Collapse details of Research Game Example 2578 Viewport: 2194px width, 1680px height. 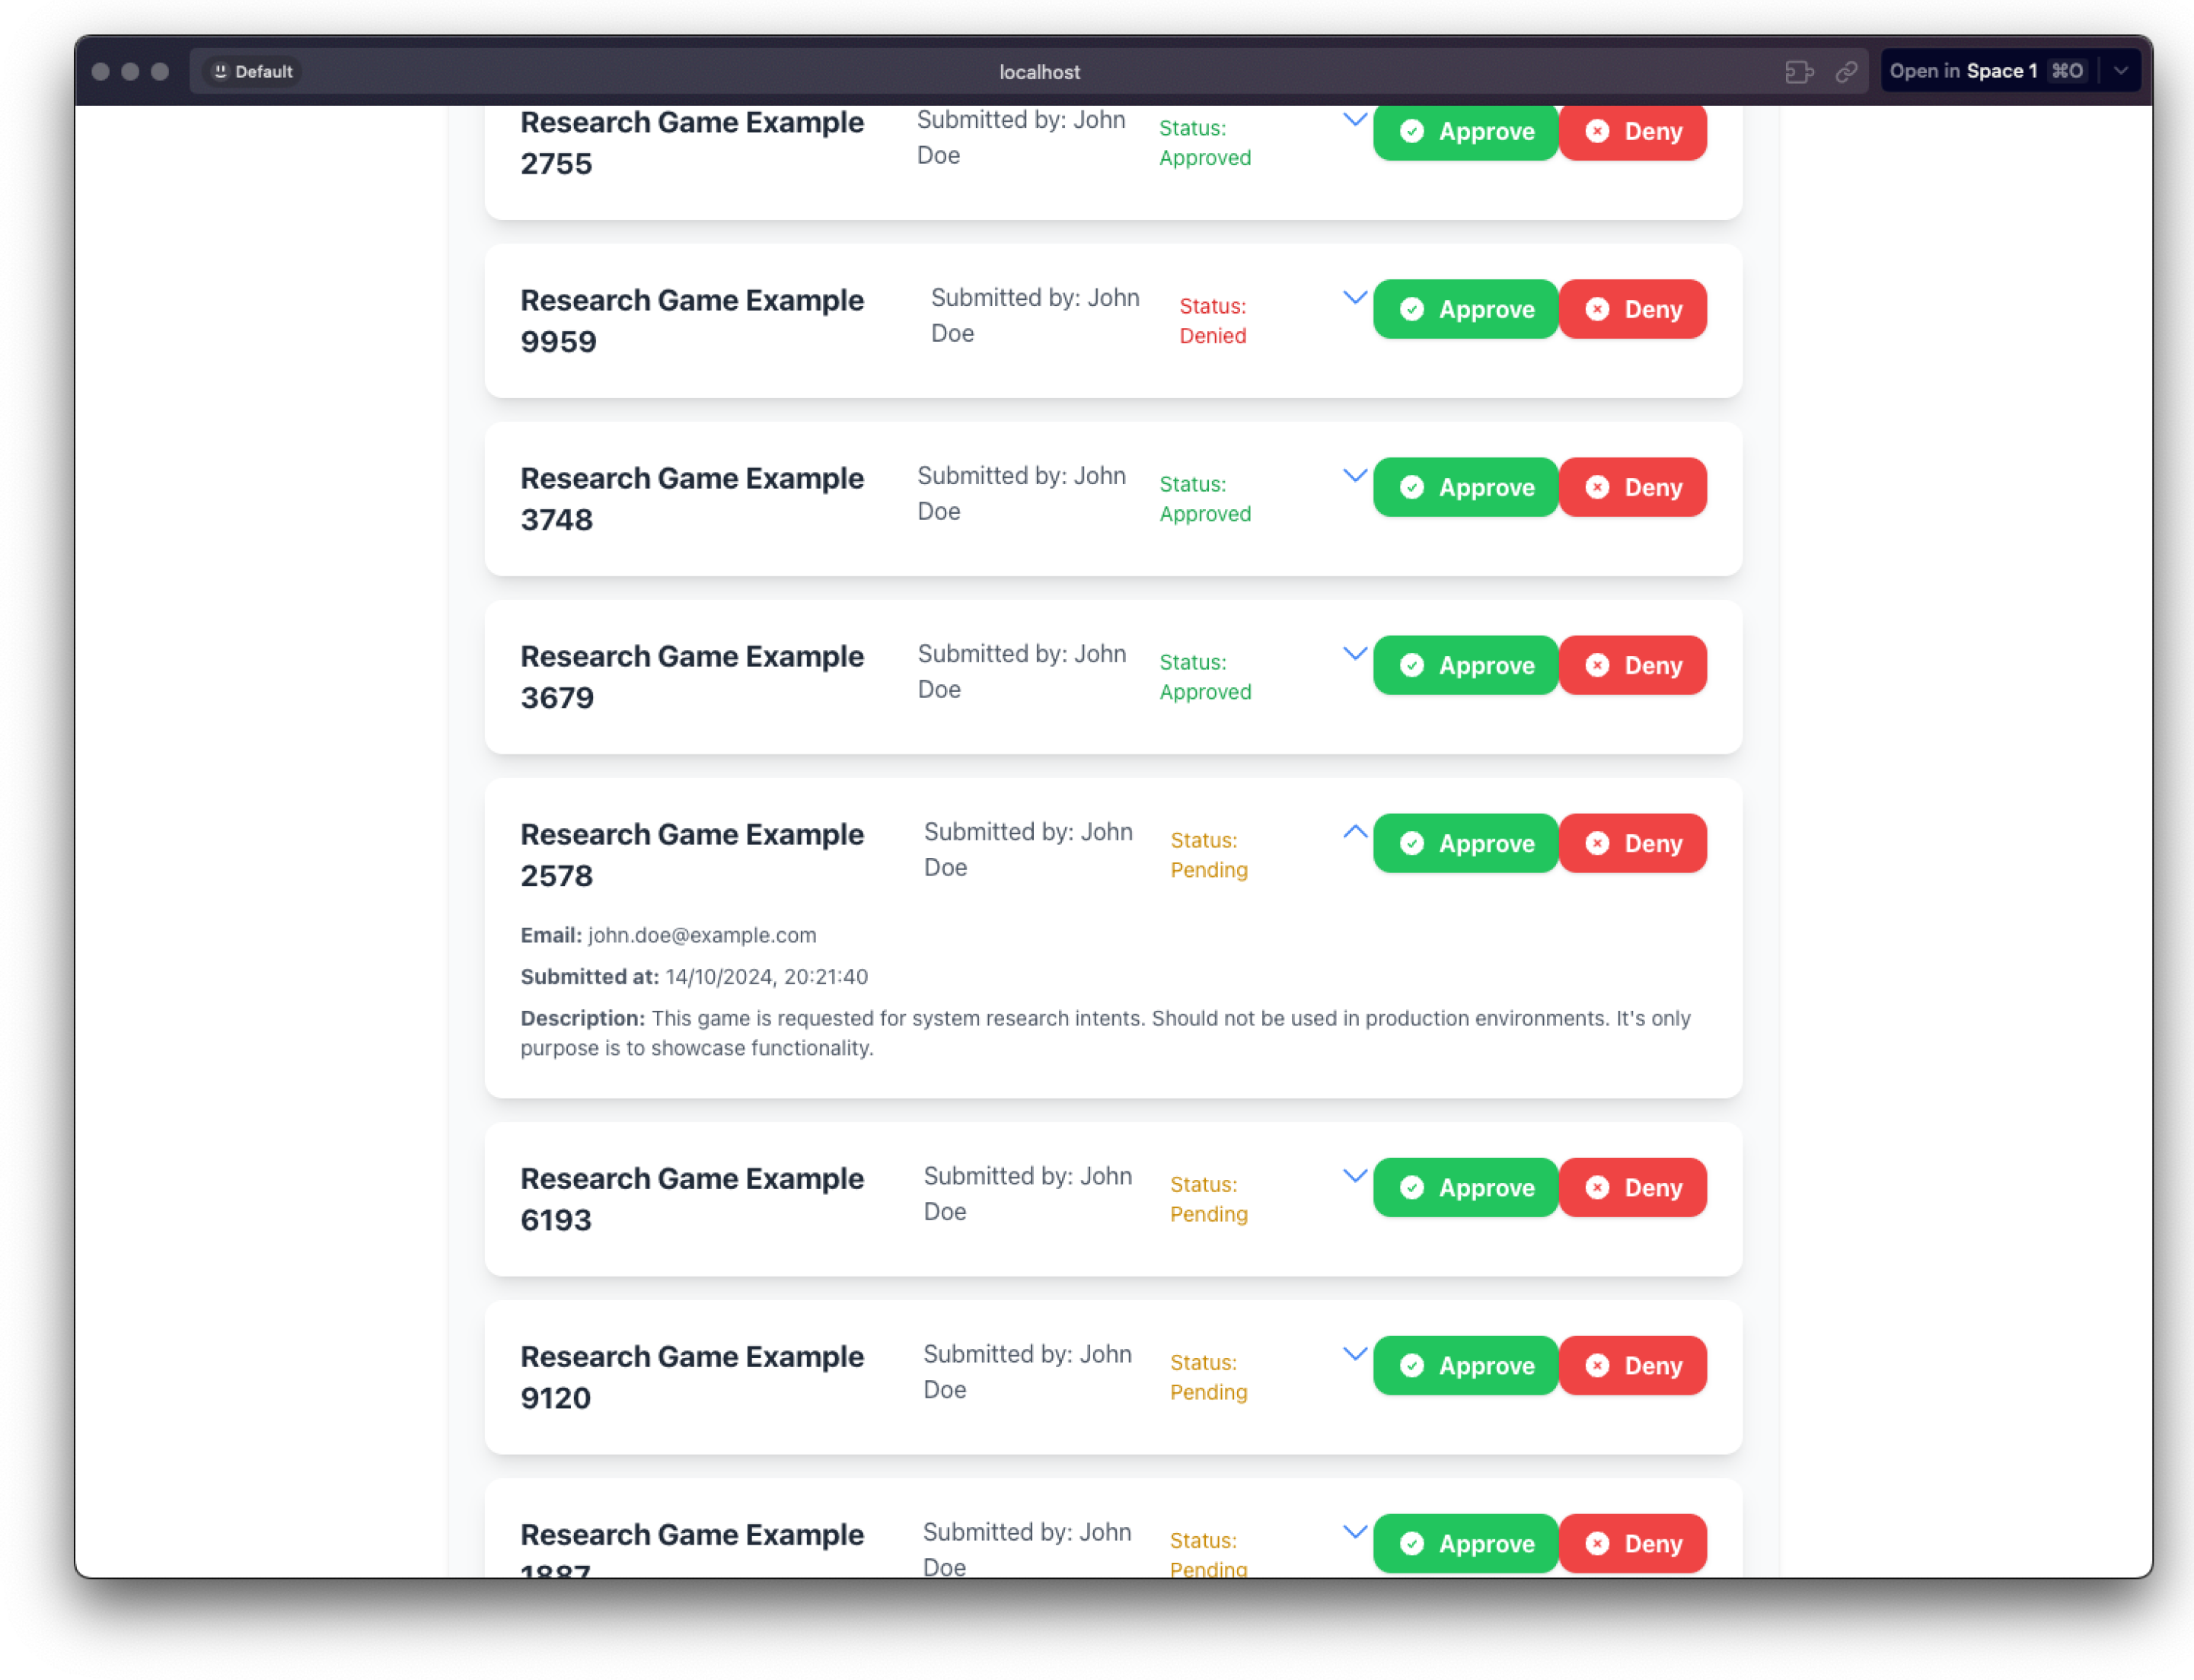[x=1354, y=832]
